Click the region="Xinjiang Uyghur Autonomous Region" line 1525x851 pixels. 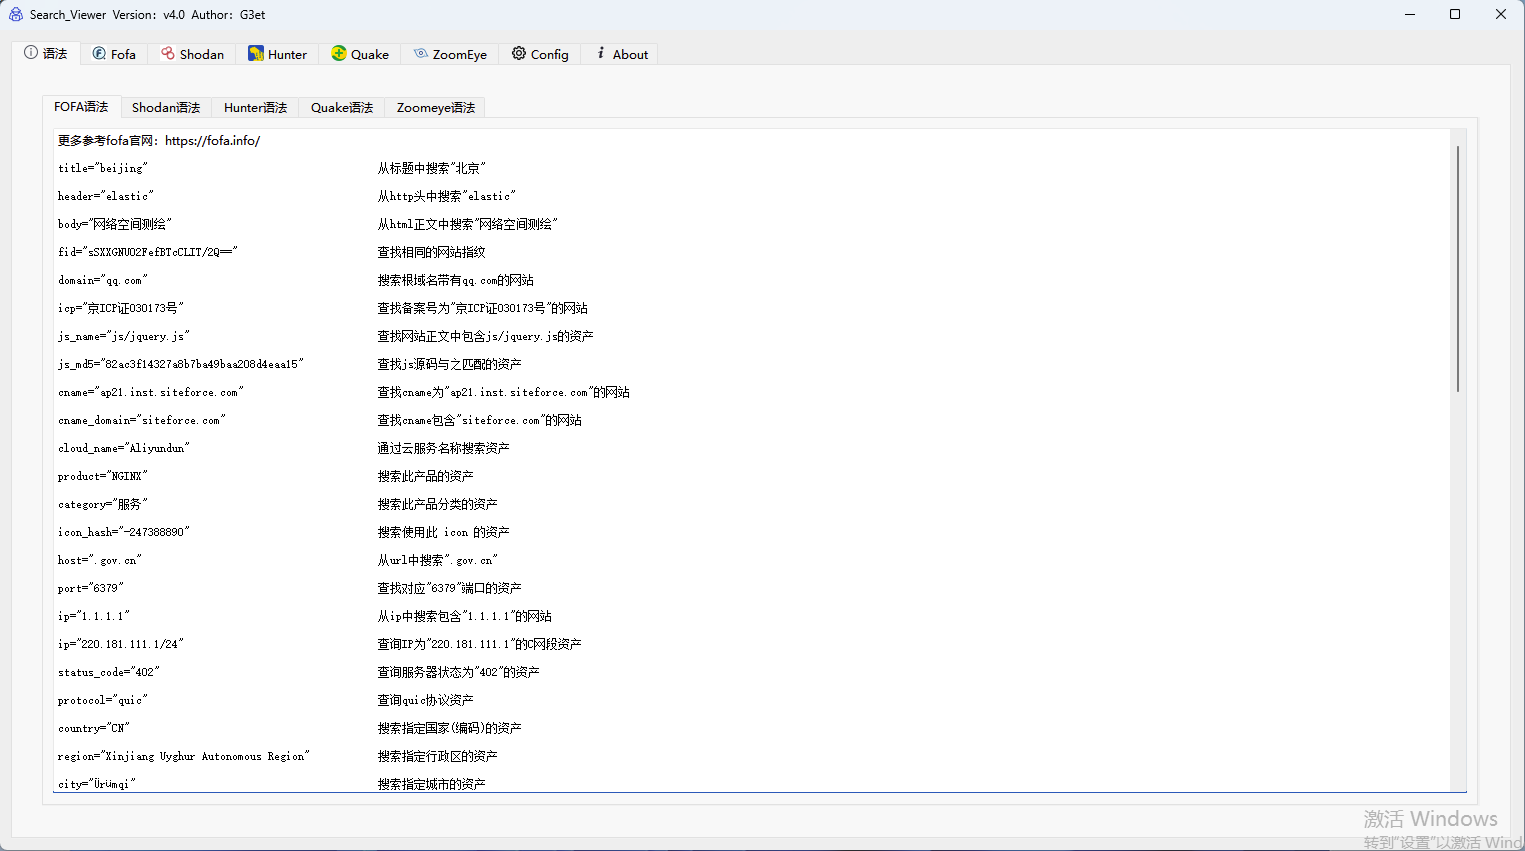tap(183, 757)
